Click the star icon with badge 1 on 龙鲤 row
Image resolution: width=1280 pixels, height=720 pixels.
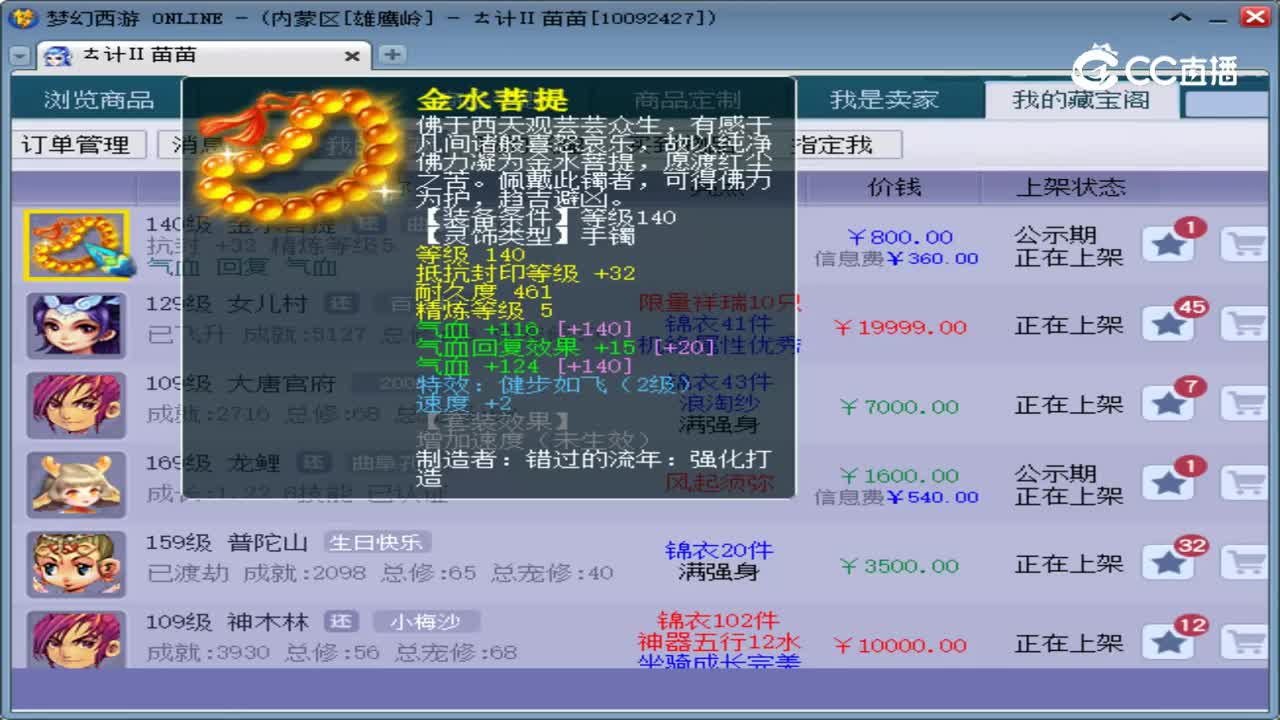pyautogui.click(x=1168, y=483)
